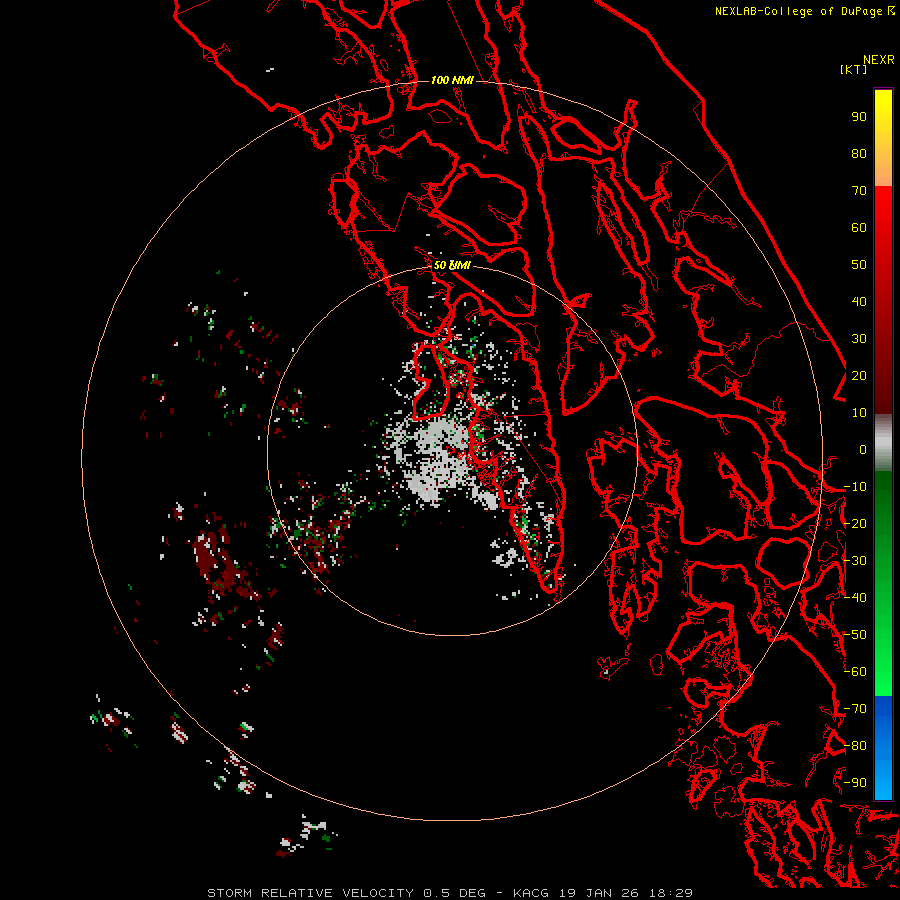The image size is (900, 900).
Task: Click the gray zero-velocity color bar segment
Action: (883, 443)
